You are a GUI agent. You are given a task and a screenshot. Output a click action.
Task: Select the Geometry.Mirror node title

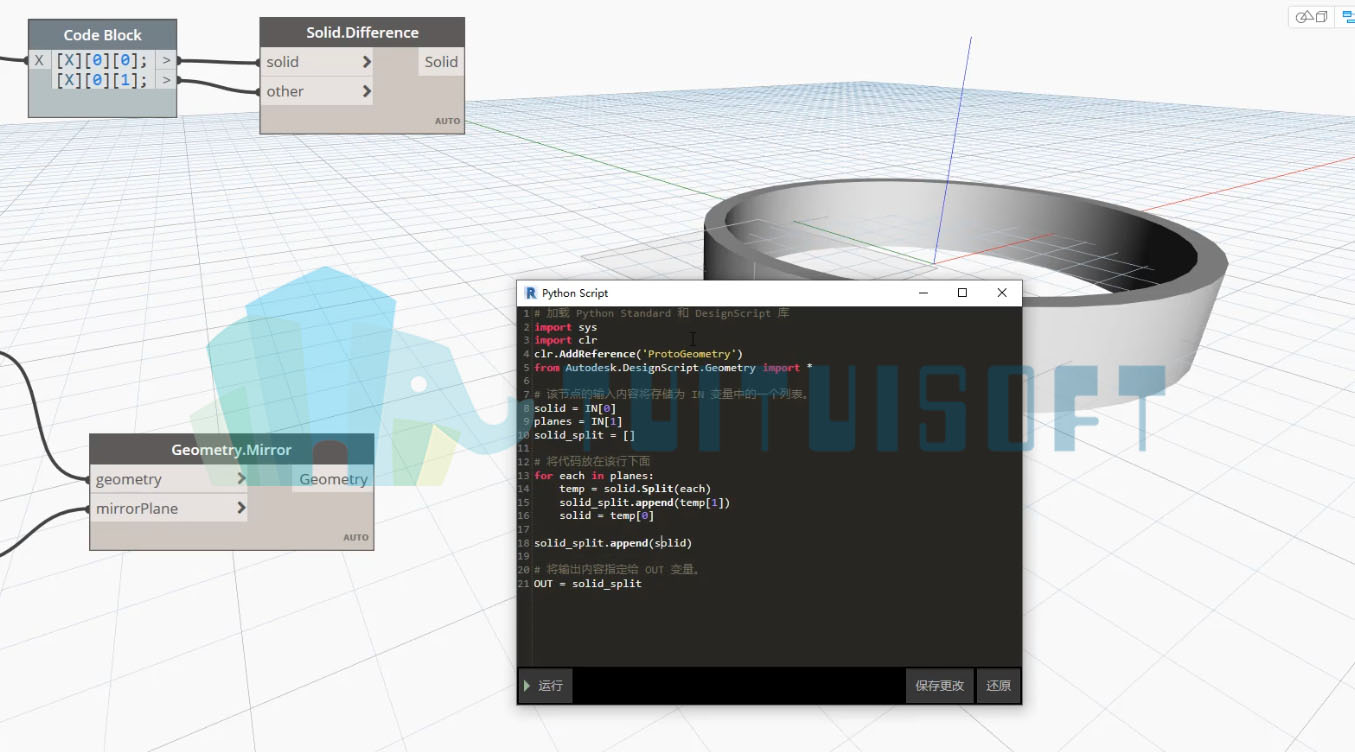pos(231,449)
